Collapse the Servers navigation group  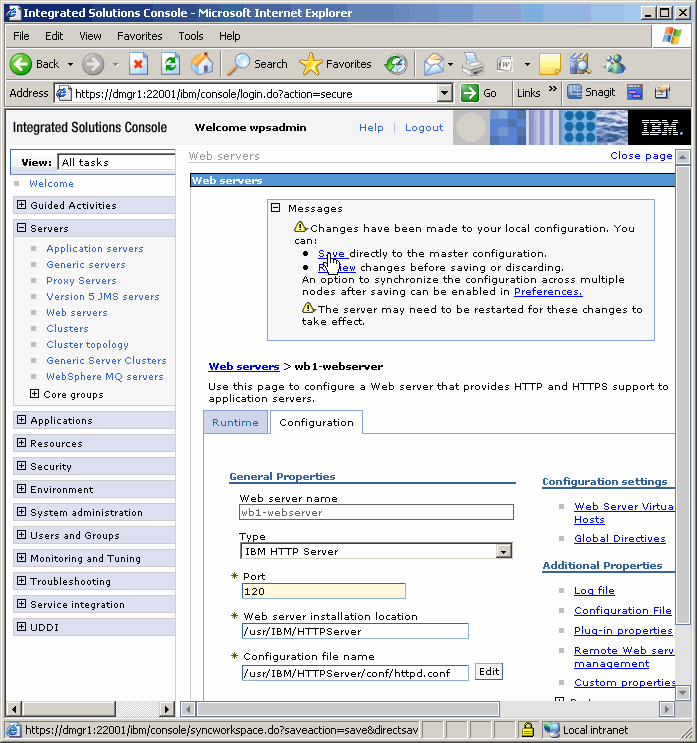(21, 228)
